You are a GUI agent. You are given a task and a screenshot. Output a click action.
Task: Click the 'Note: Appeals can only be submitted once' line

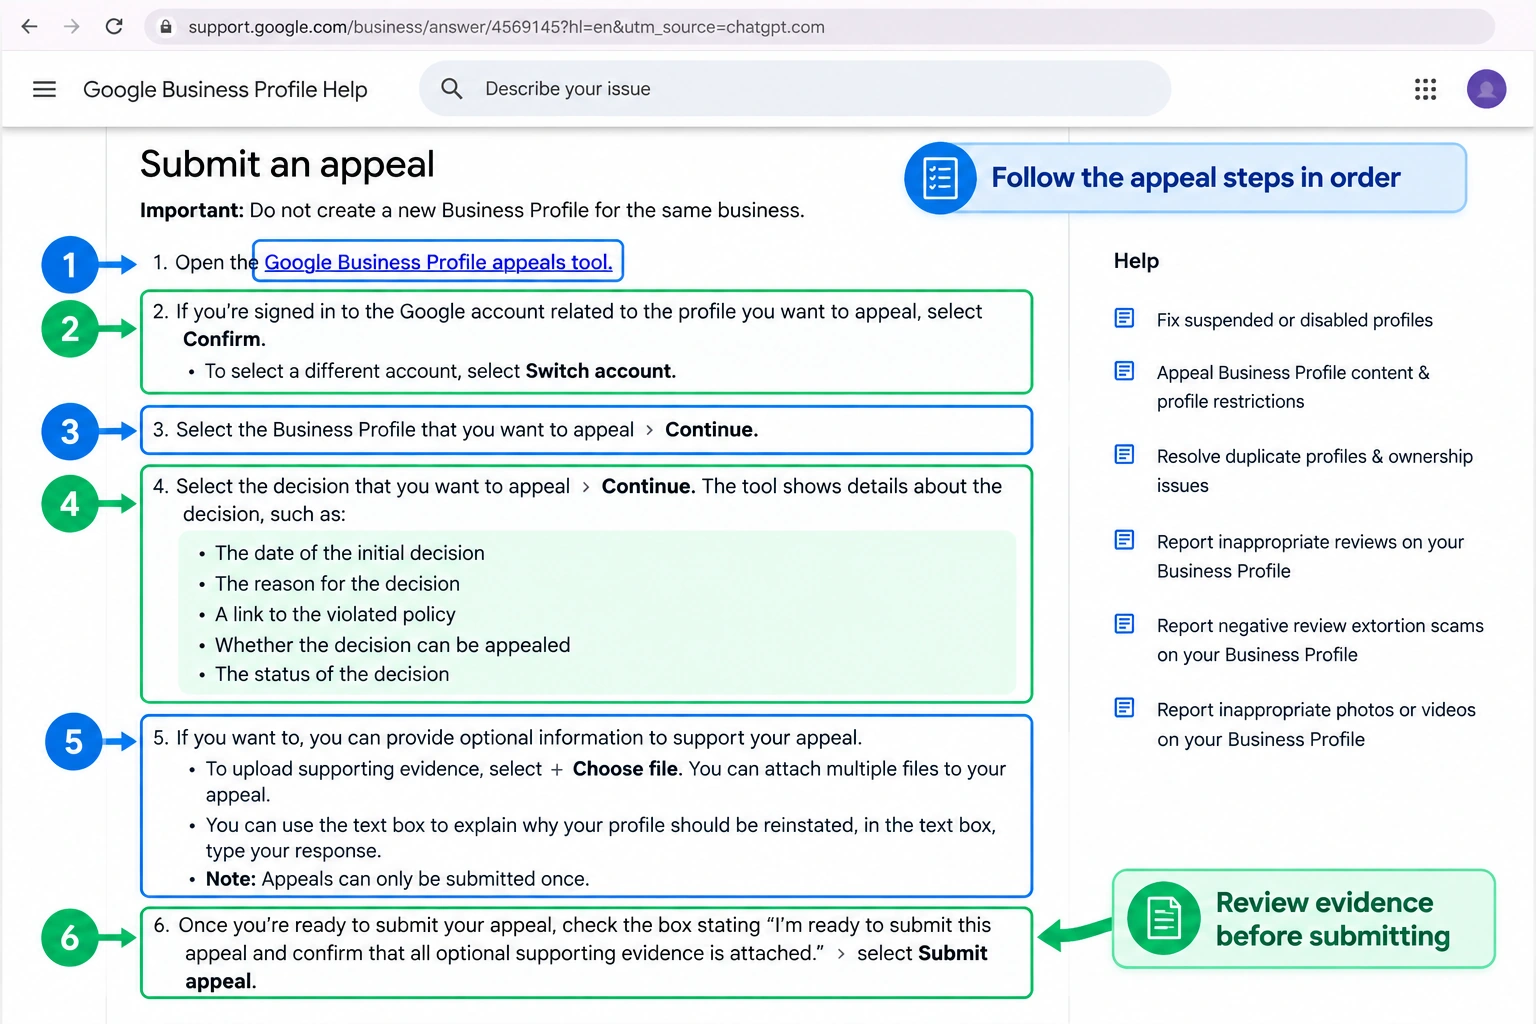(x=397, y=879)
